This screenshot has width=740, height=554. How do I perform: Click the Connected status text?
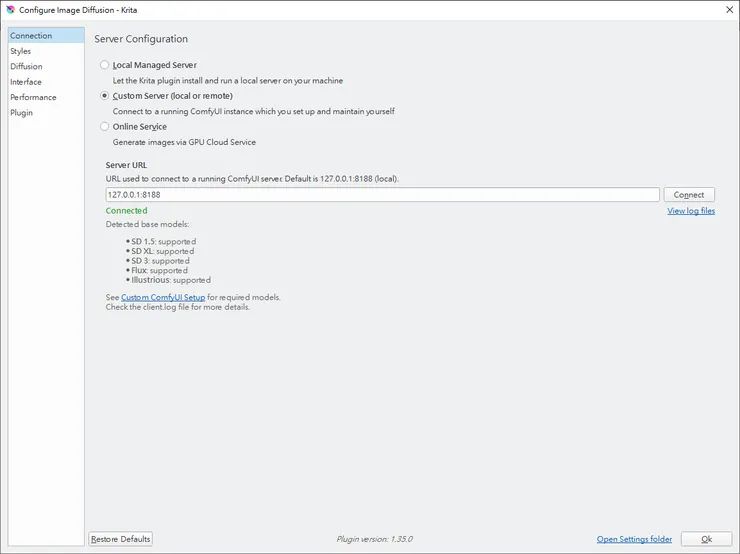126,211
